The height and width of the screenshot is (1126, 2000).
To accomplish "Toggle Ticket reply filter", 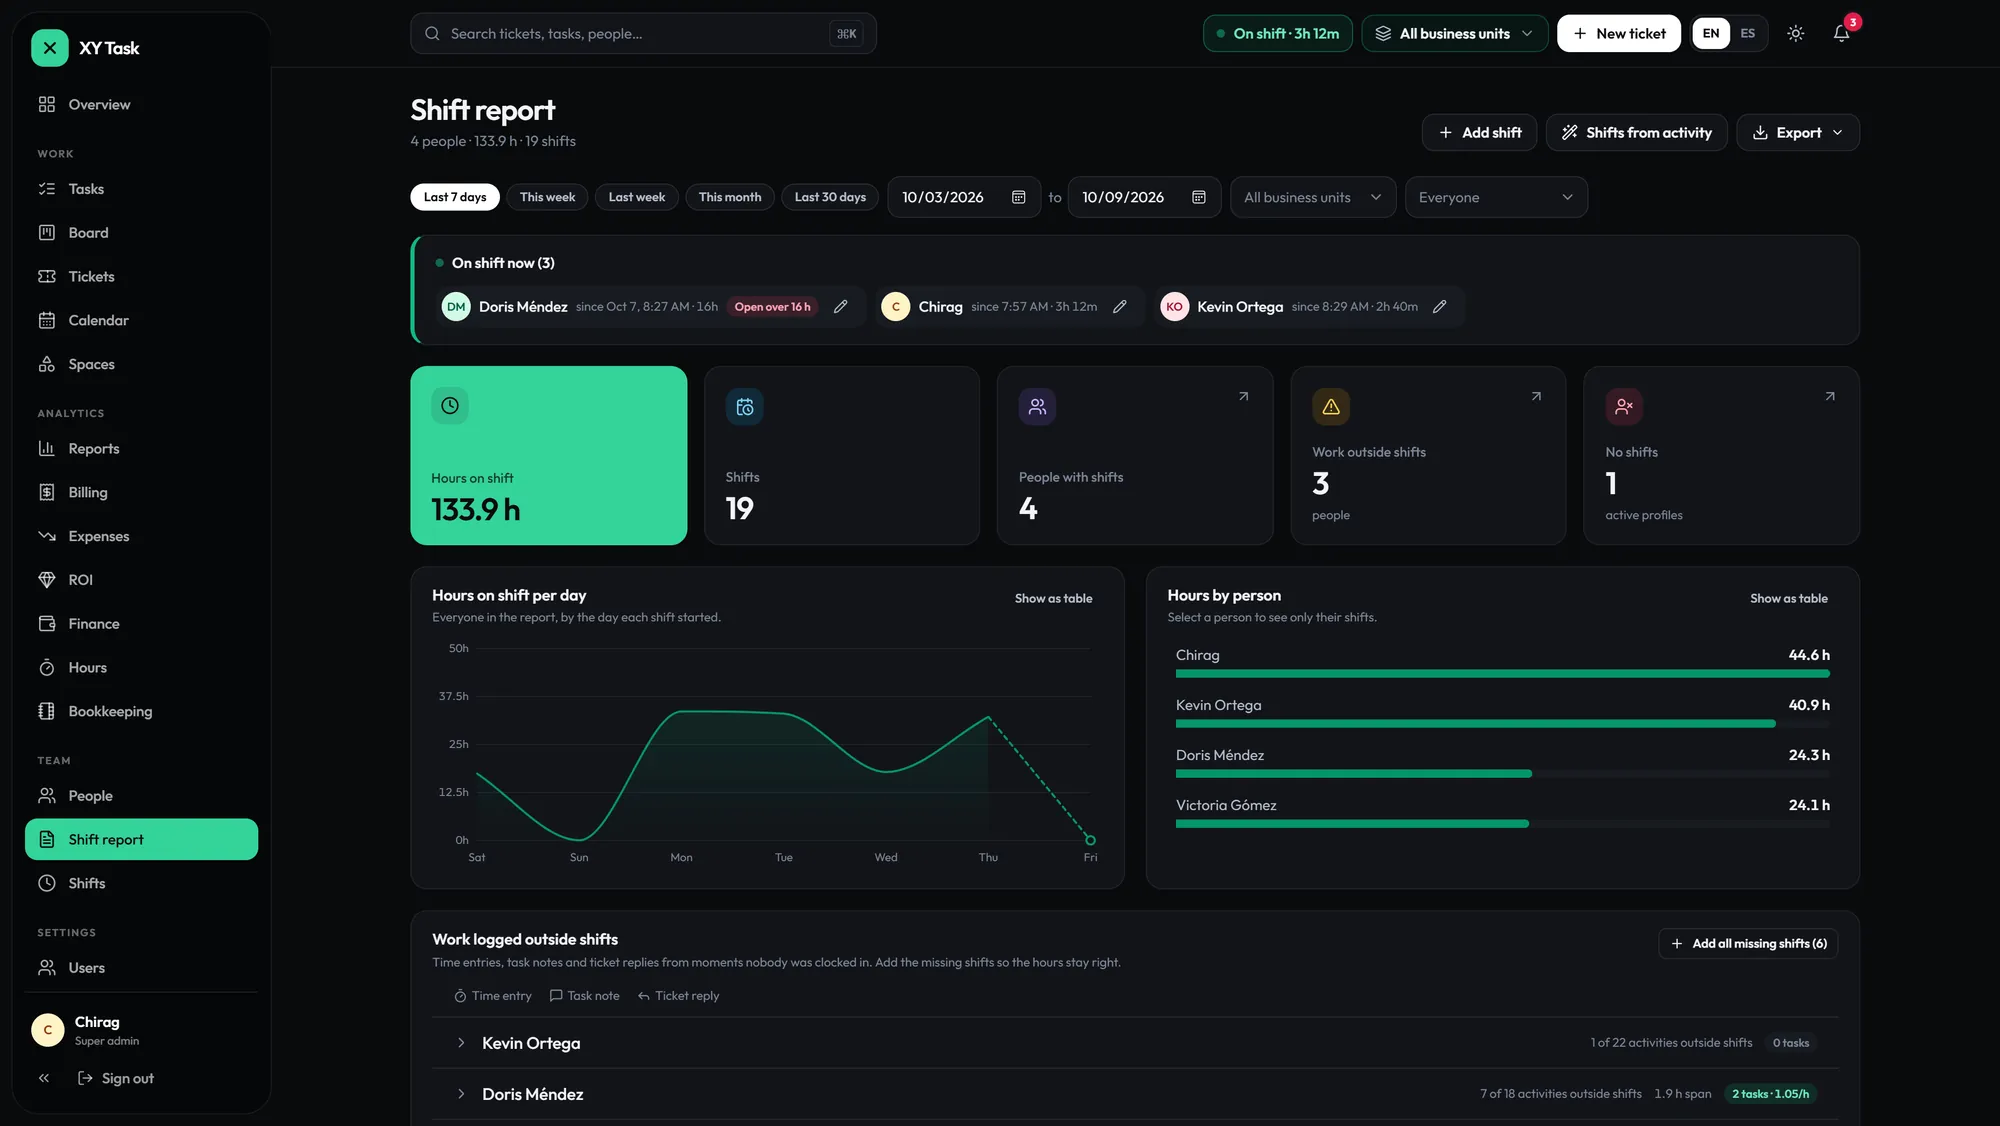I will pos(678,996).
